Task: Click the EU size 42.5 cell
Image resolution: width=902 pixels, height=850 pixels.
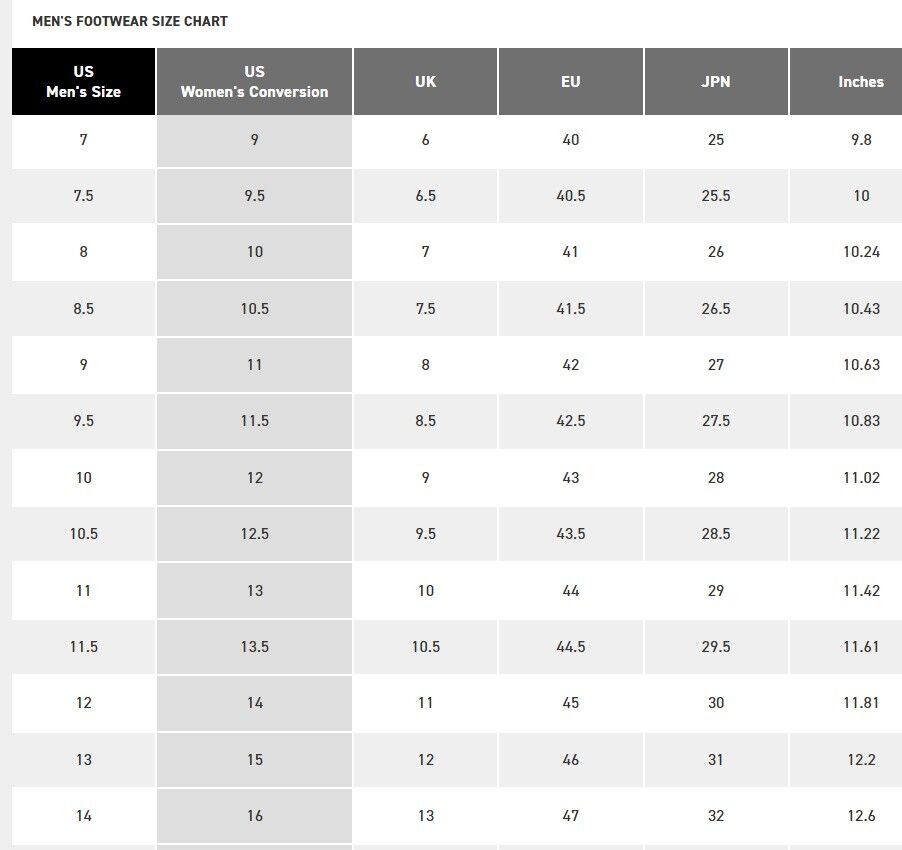Action: [x=570, y=421]
